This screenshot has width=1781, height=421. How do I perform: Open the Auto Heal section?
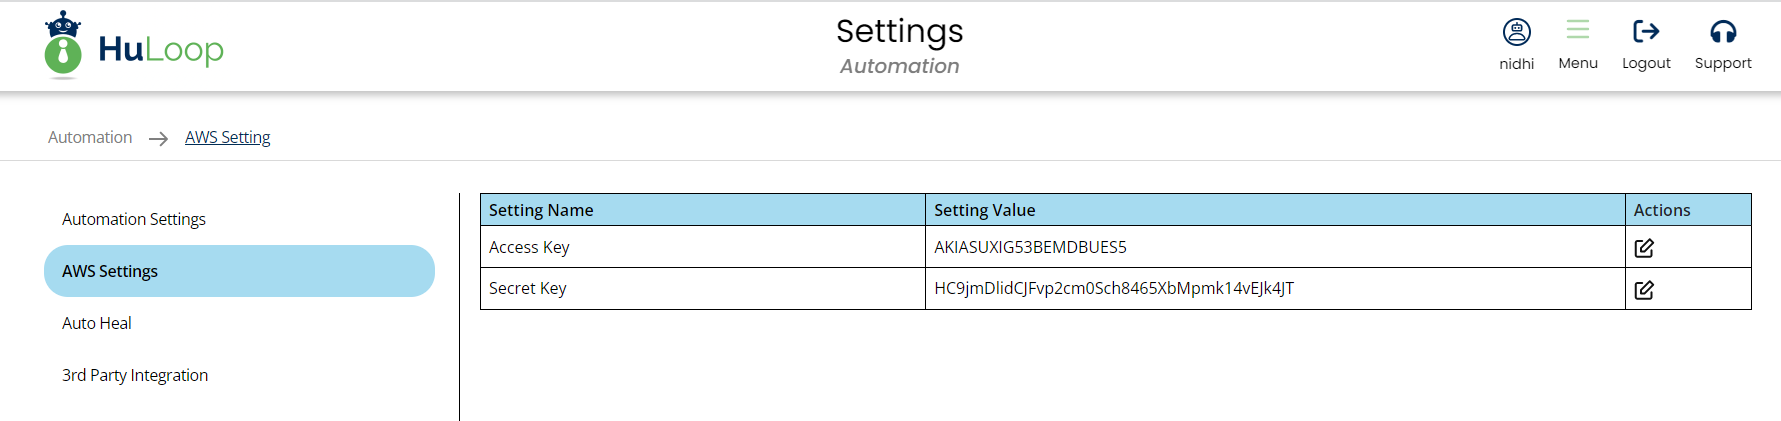point(97,323)
